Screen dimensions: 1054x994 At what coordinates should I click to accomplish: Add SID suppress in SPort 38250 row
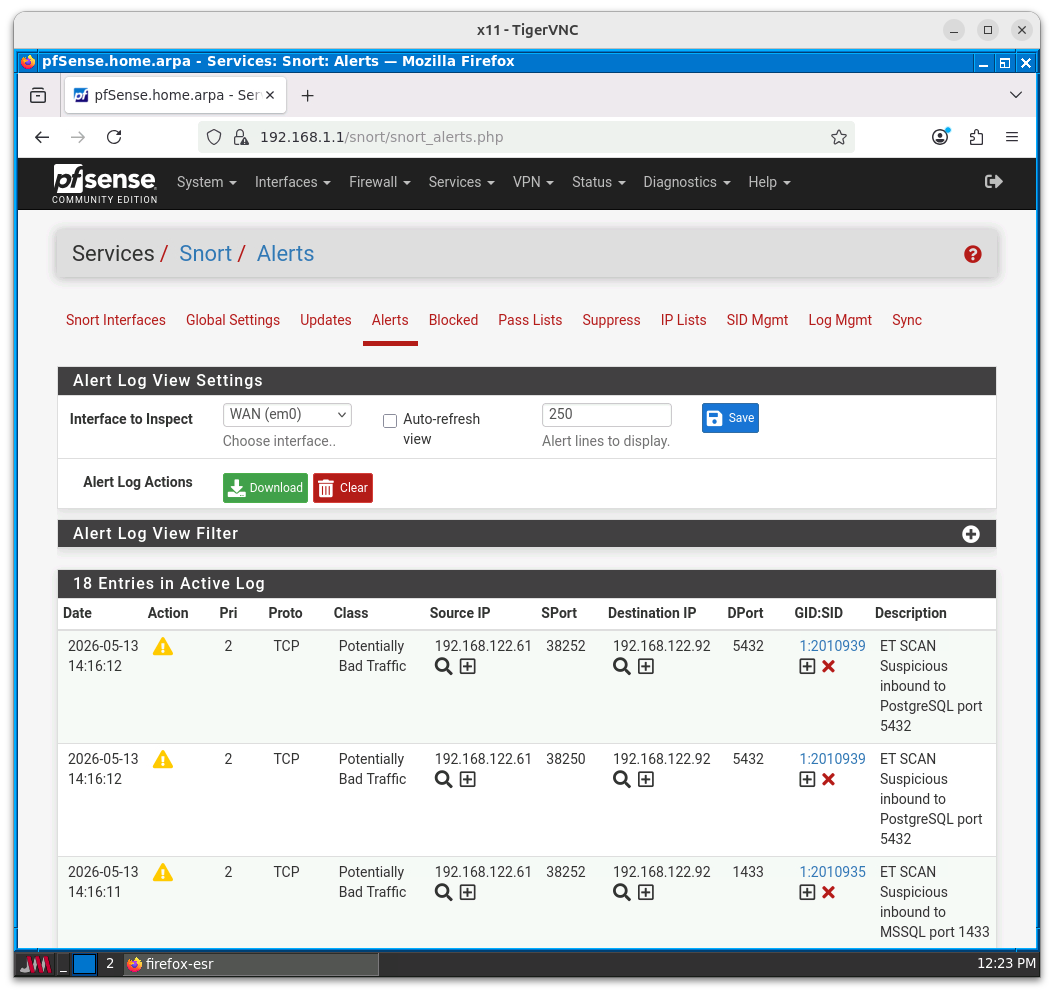[x=807, y=780]
